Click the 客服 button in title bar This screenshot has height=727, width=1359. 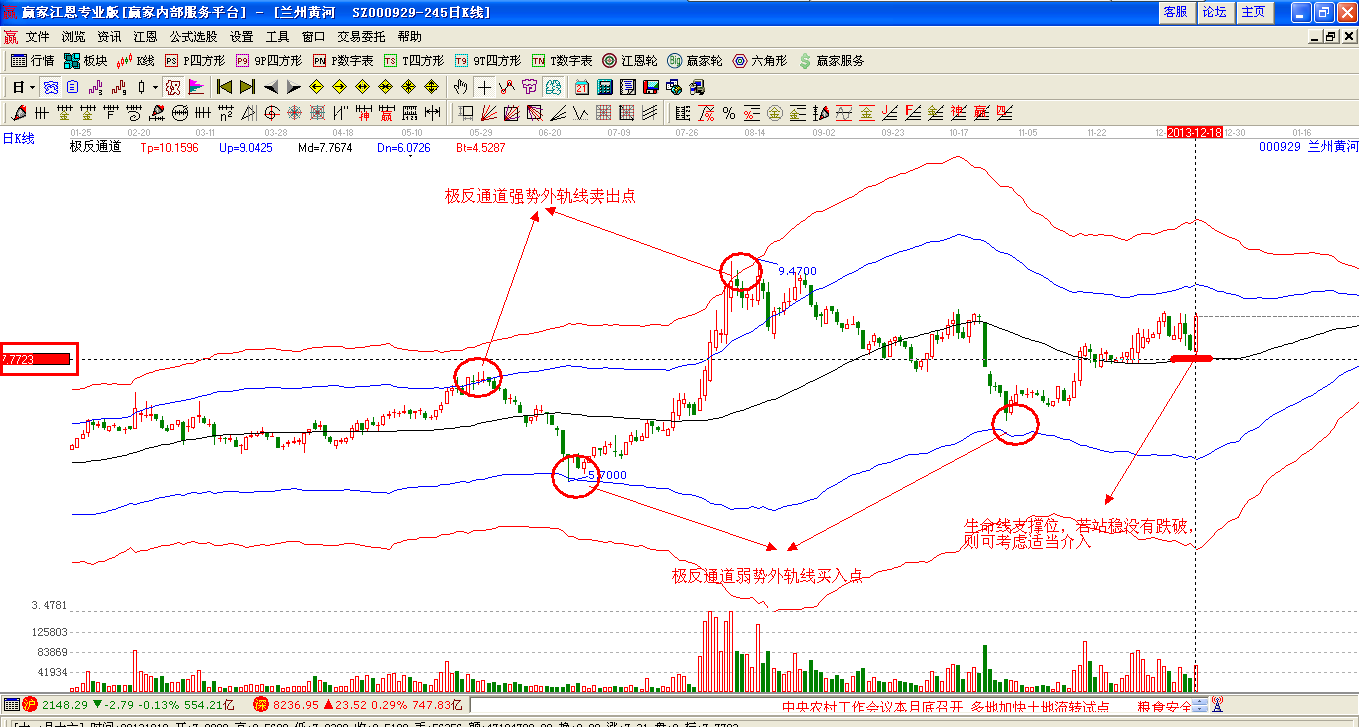1176,12
